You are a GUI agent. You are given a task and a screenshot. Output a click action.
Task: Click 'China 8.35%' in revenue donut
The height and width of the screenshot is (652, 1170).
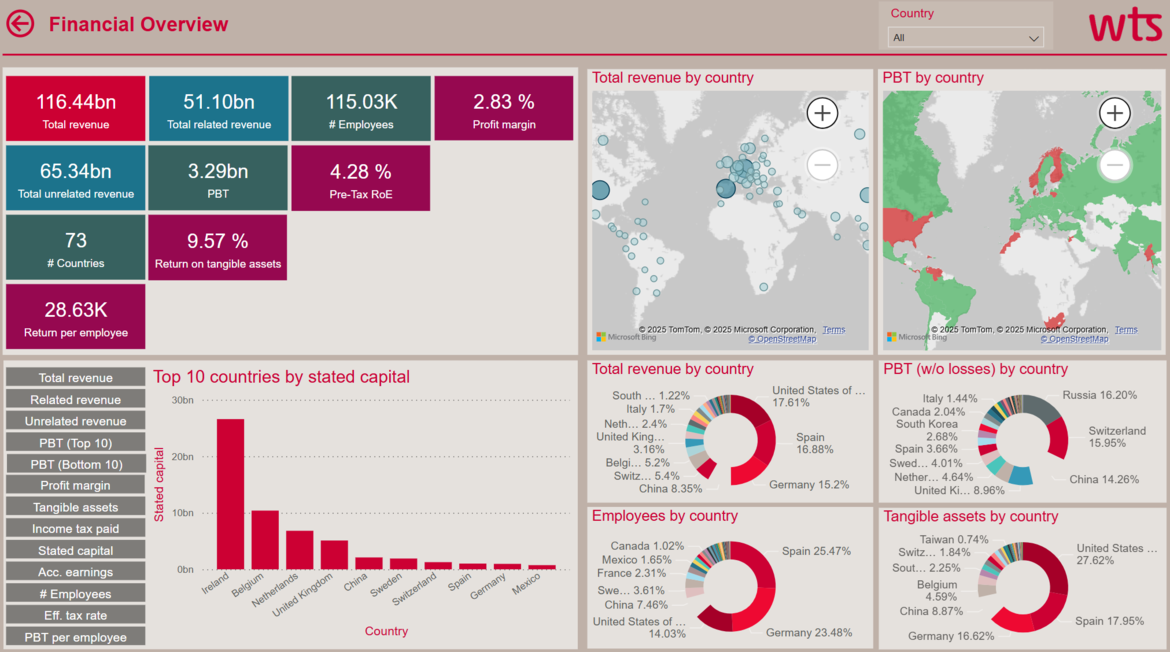670,489
